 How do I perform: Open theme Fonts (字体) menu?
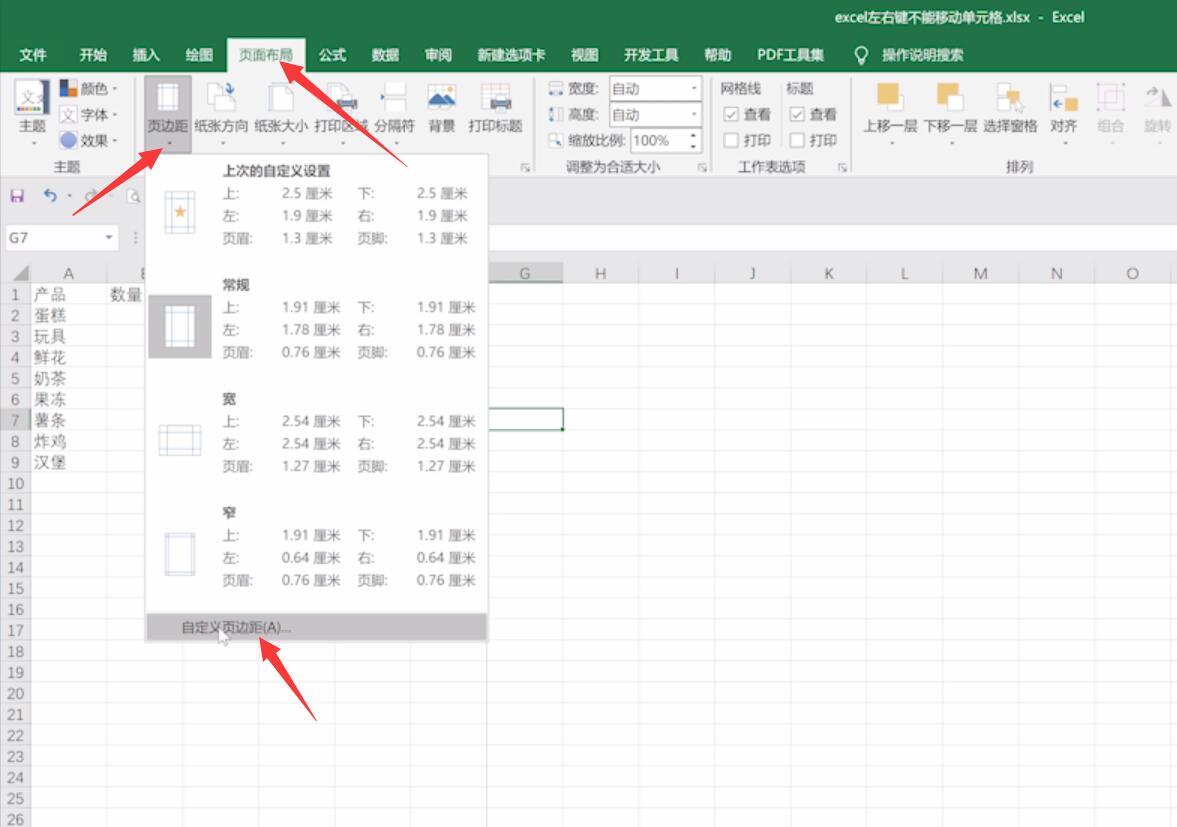89,115
